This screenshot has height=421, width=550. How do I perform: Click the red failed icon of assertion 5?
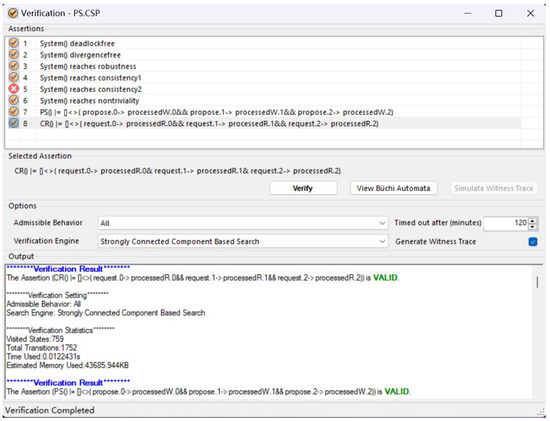(x=13, y=89)
